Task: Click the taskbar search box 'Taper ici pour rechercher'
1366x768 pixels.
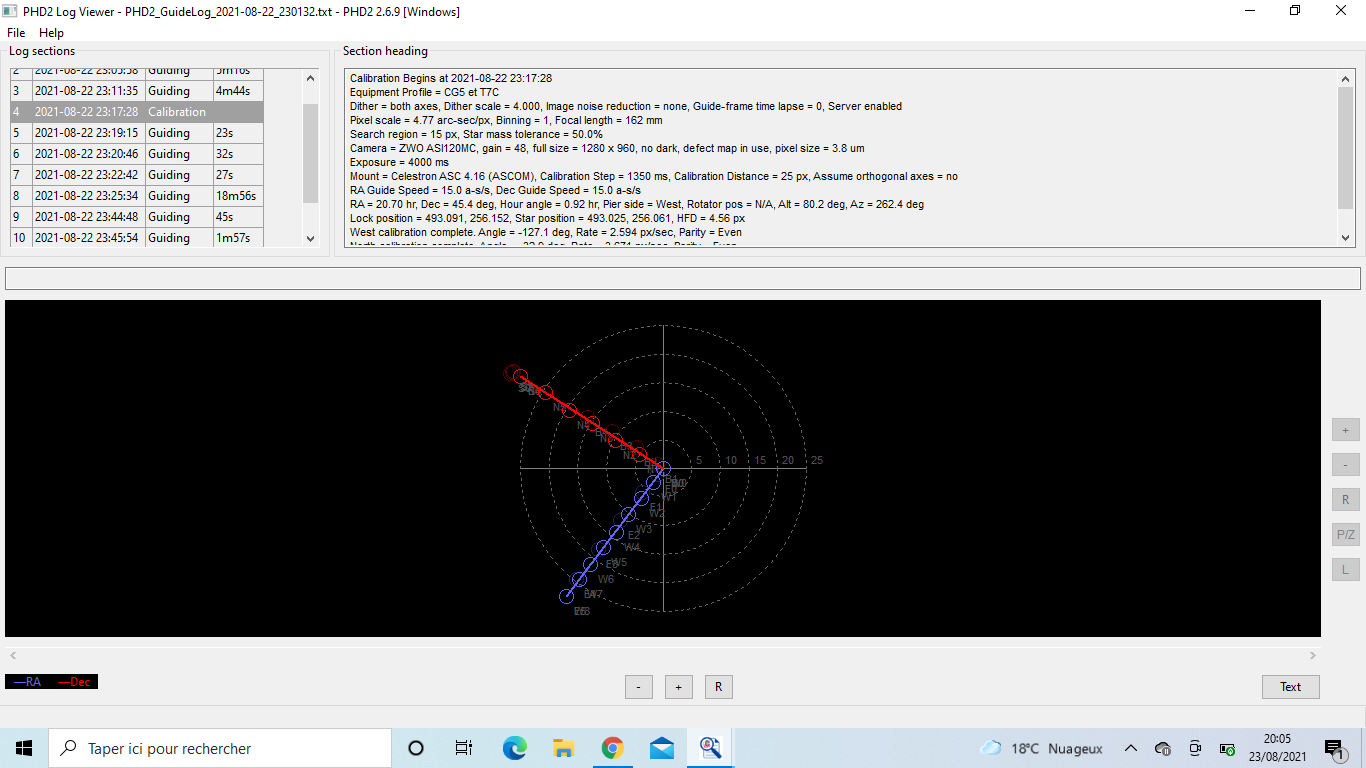Action: pos(220,748)
